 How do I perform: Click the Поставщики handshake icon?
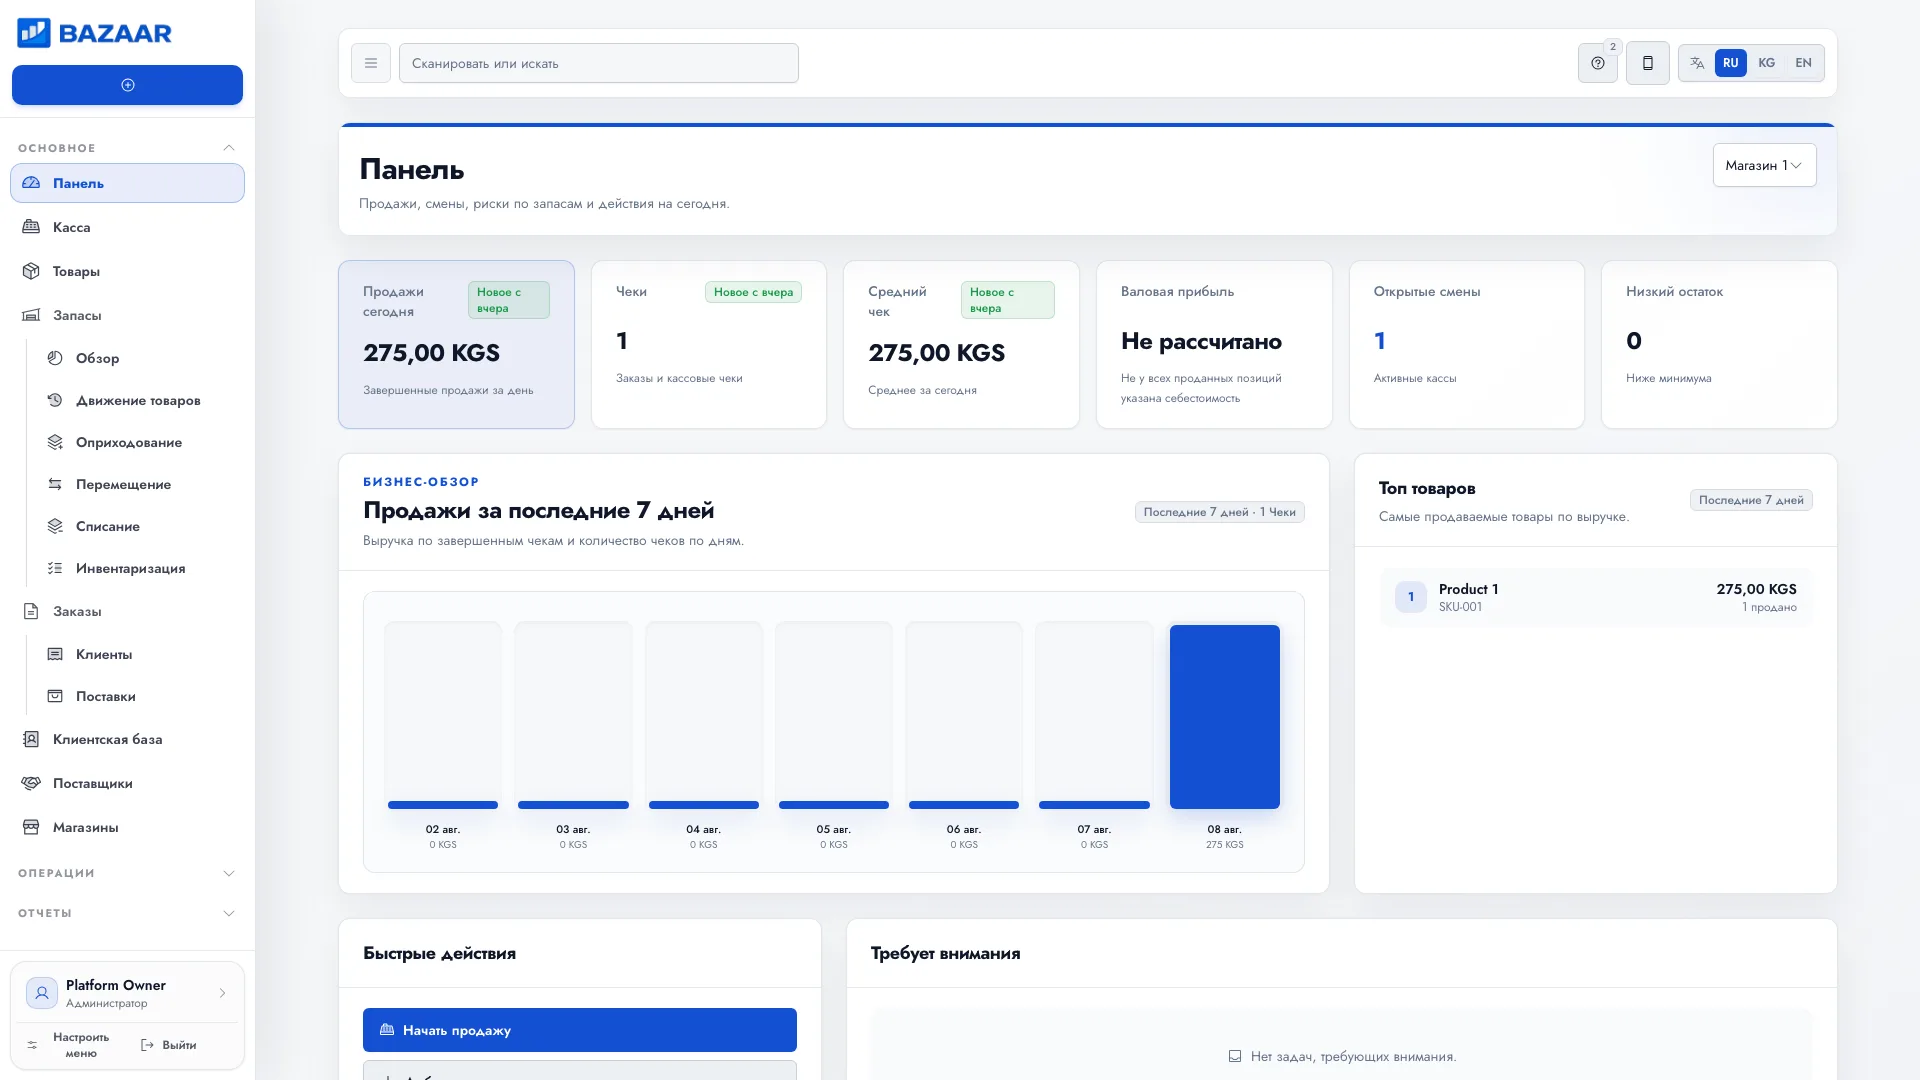[31, 783]
